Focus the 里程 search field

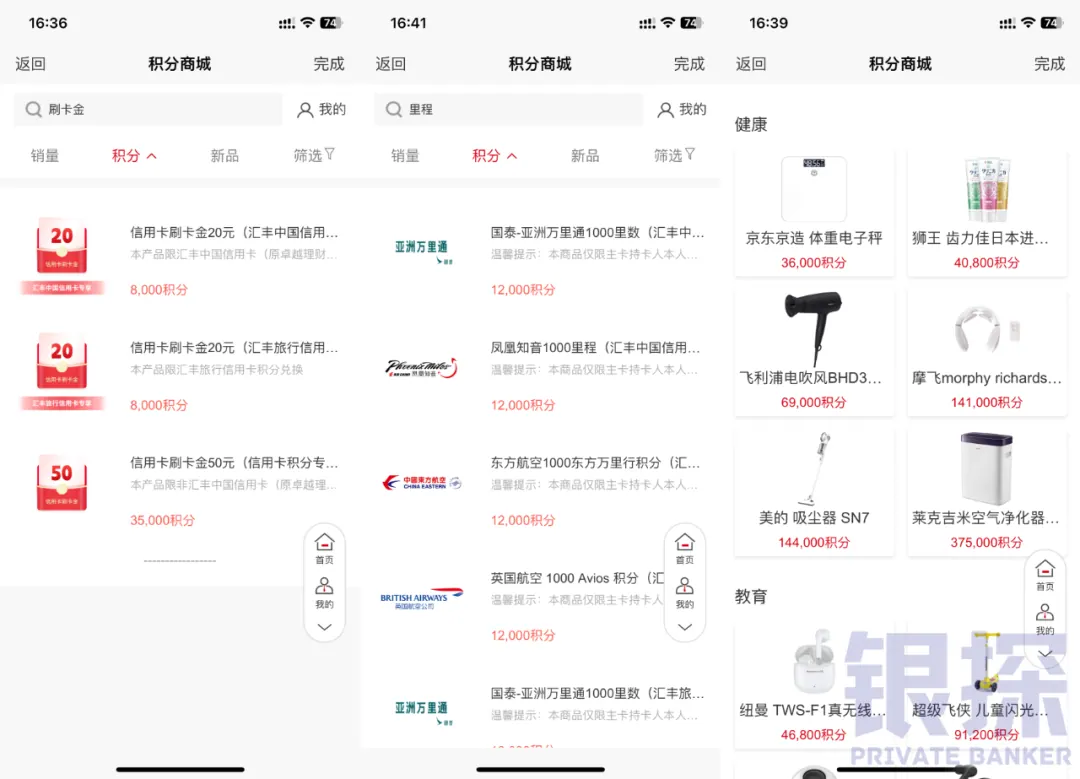(508, 110)
